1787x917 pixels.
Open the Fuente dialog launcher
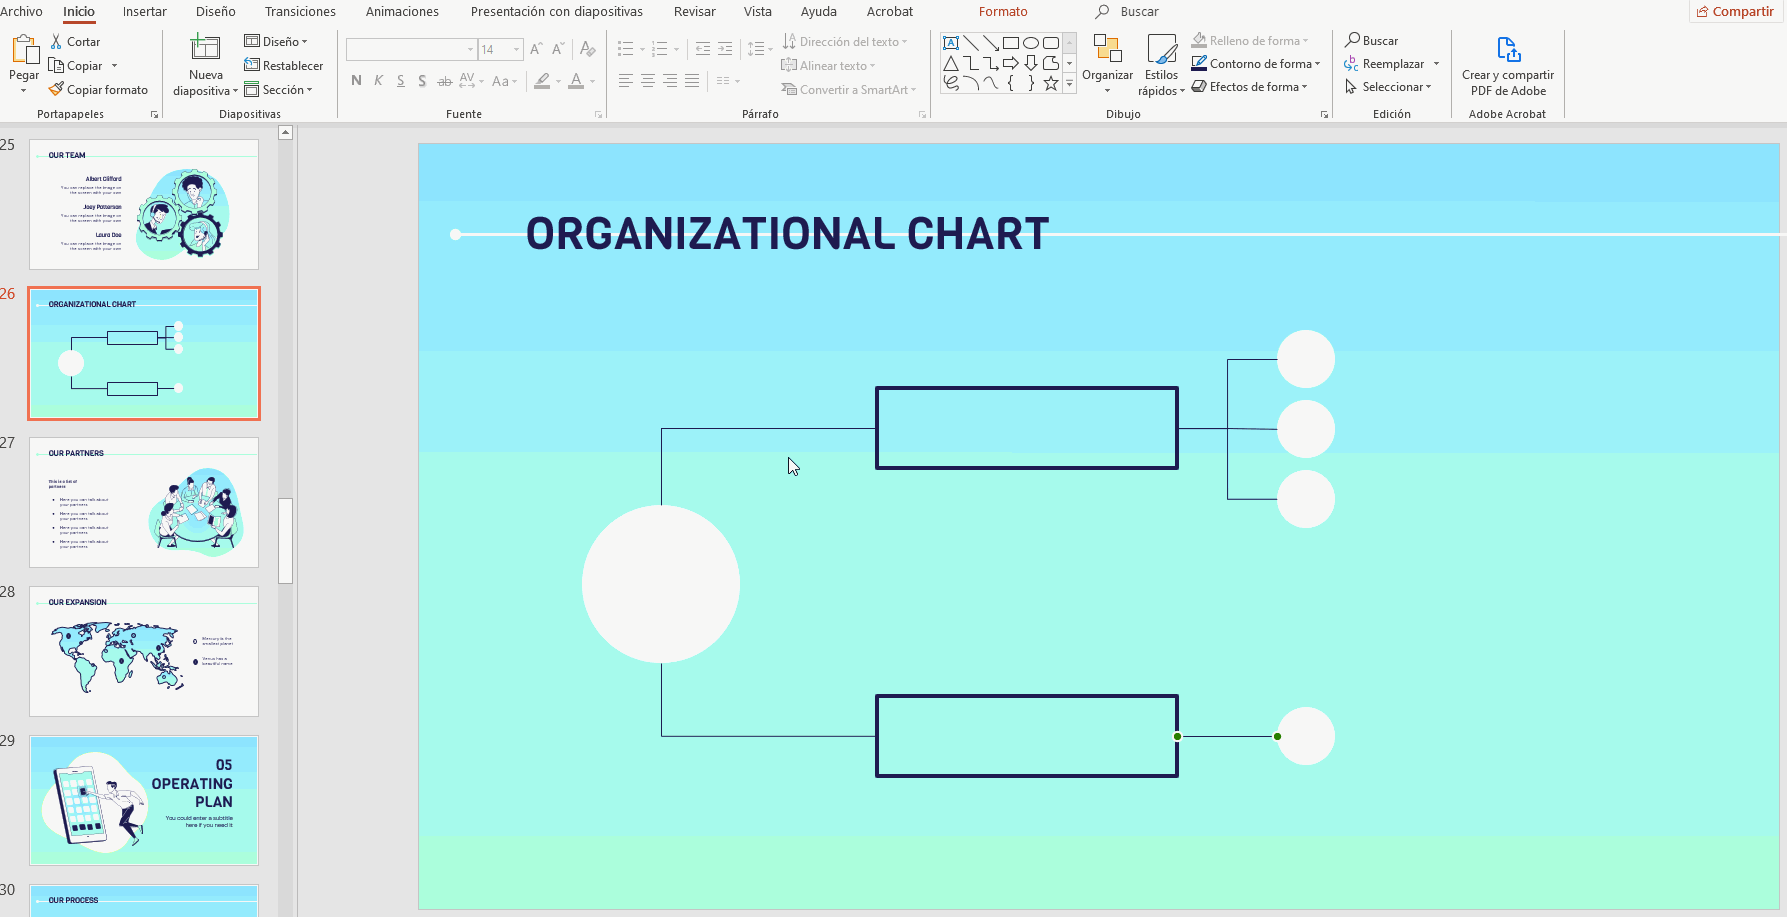point(598,115)
